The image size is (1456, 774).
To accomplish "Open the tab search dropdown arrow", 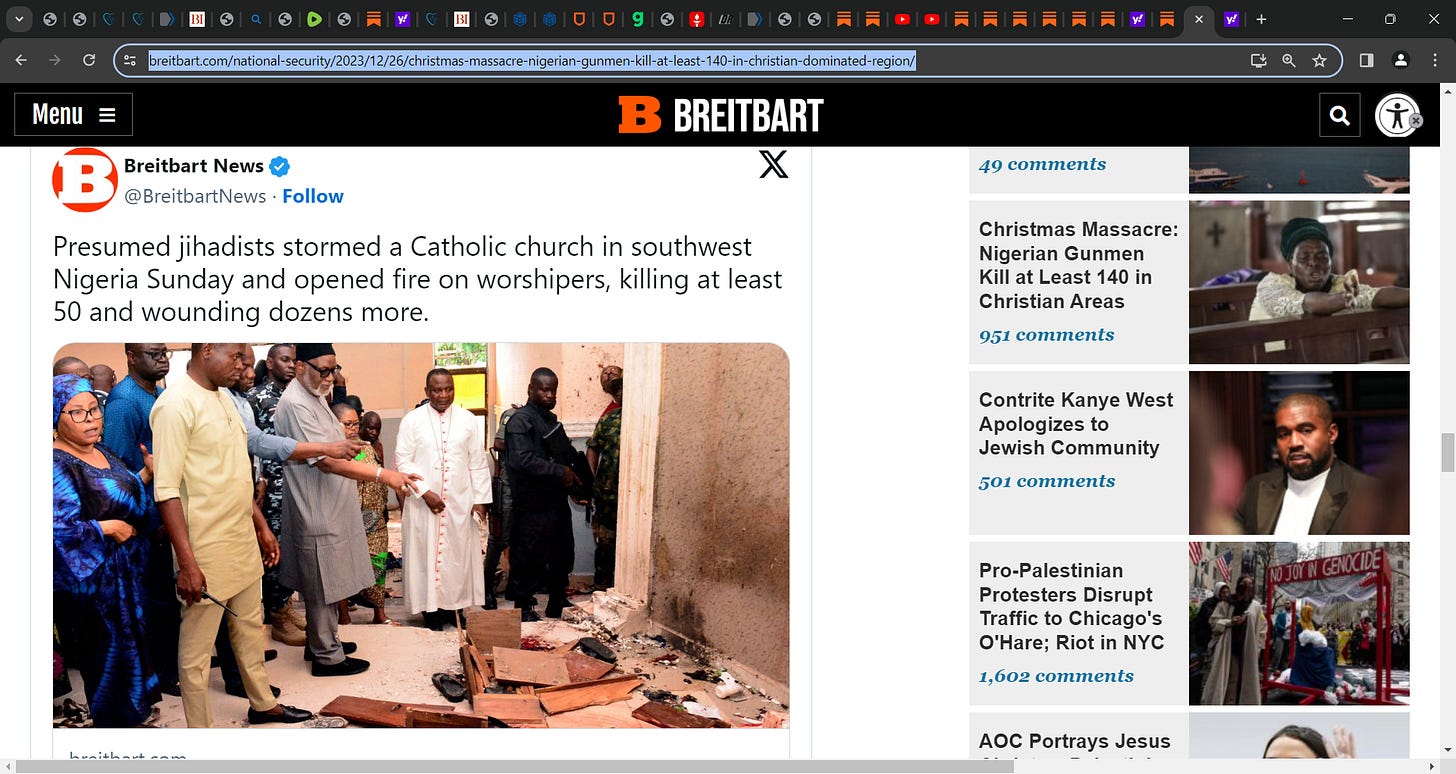I will pyautogui.click(x=18, y=19).
